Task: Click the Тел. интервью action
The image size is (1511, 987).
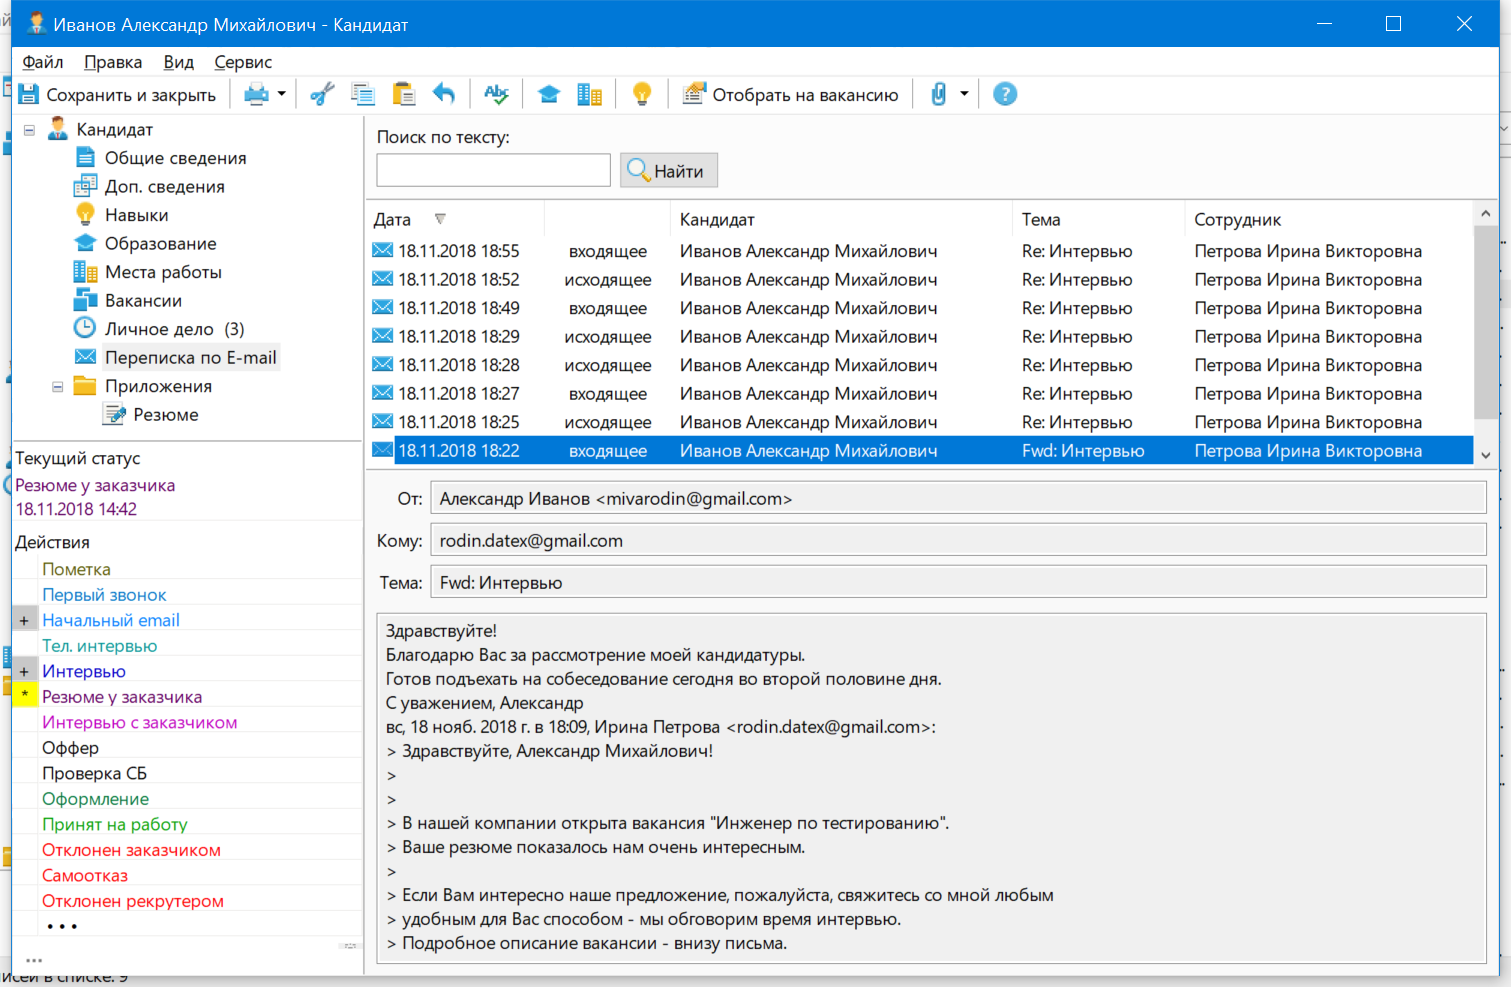Action: 99,646
